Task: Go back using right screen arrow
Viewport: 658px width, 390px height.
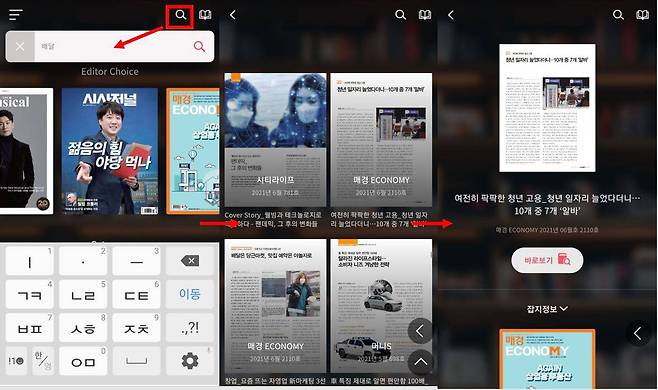Action: [x=451, y=15]
